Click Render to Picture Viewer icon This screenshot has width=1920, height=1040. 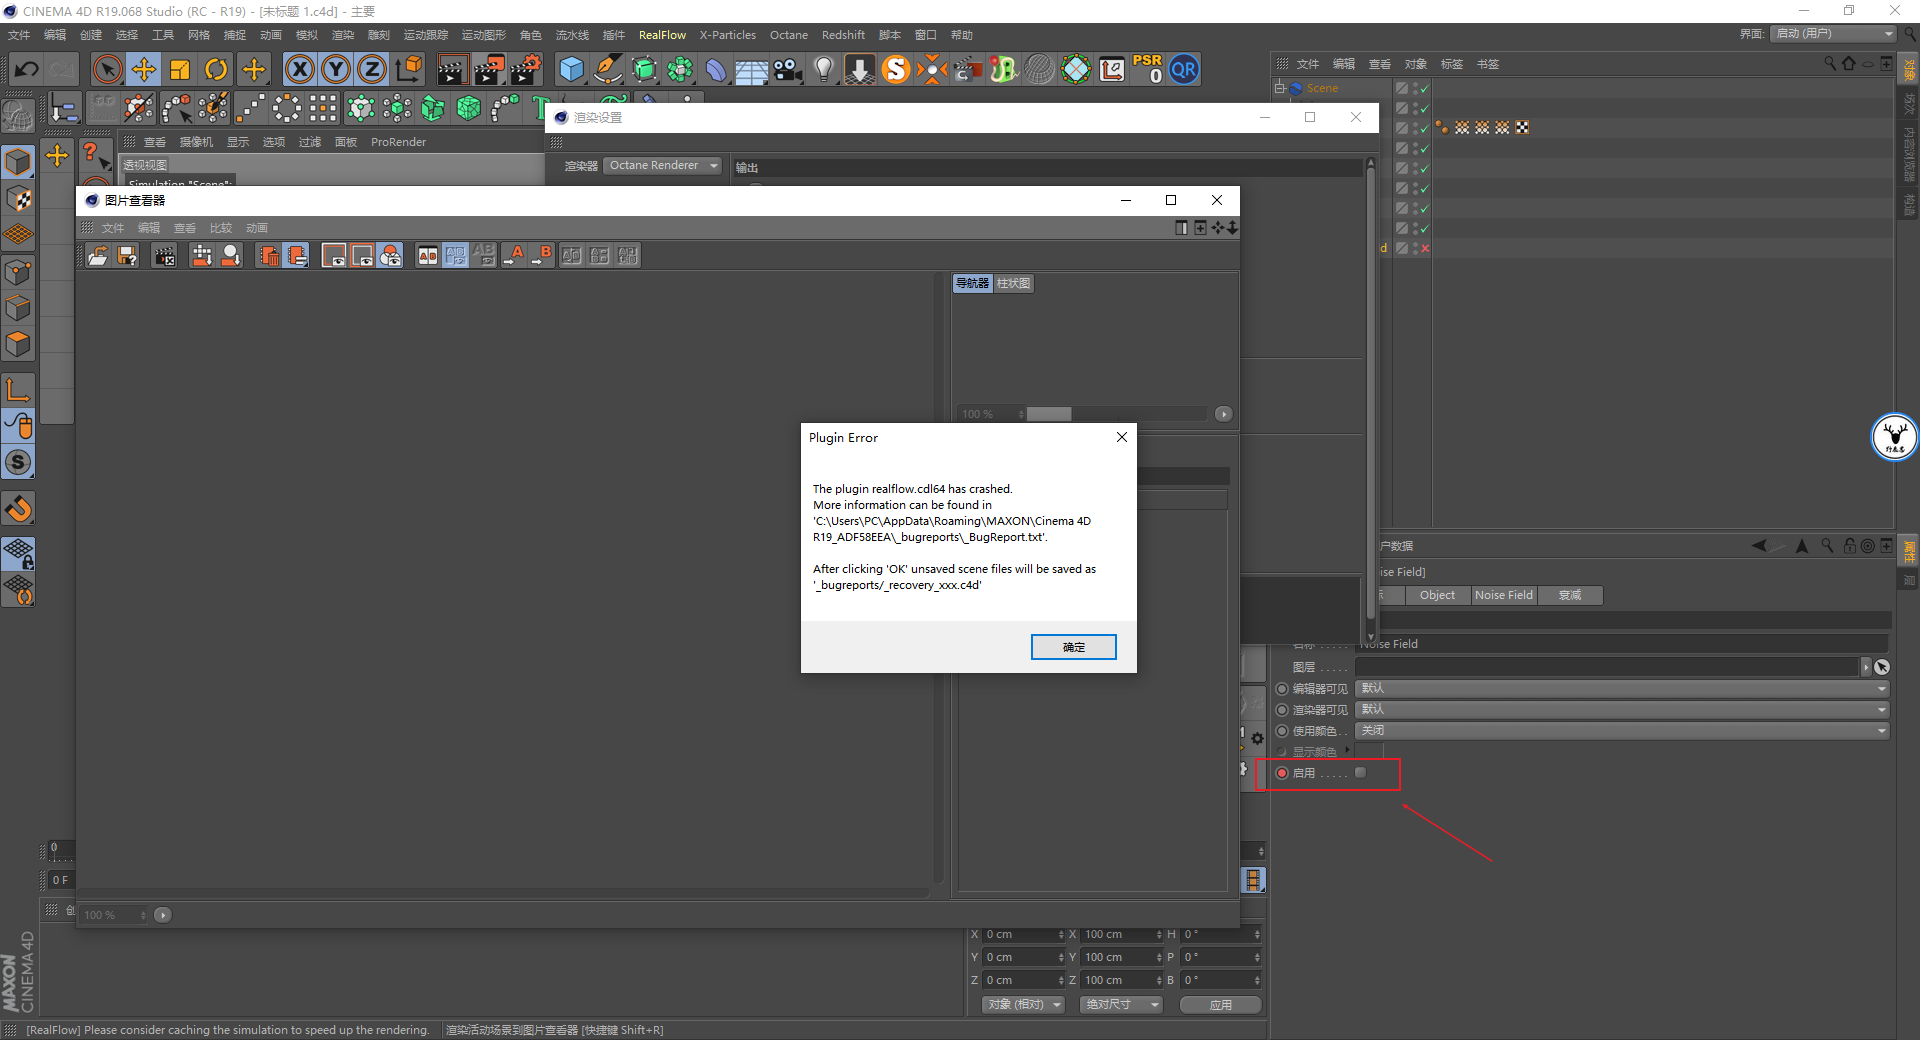(489, 69)
